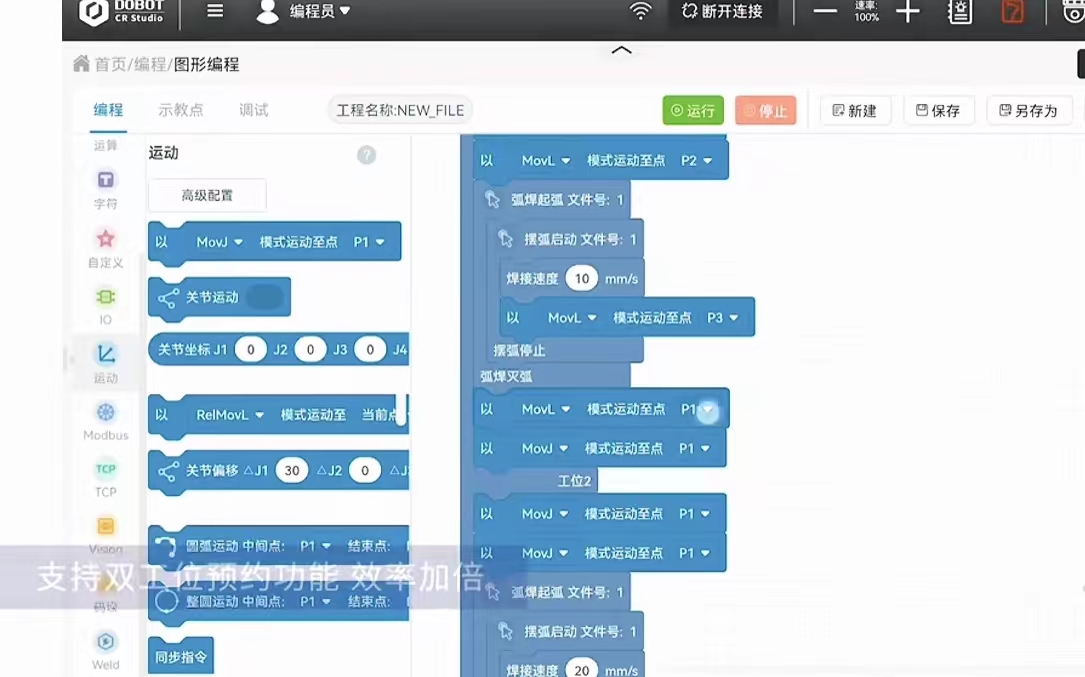The height and width of the screenshot is (677, 1085).
Task: Open the IO block category
Action: [x=105, y=297]
